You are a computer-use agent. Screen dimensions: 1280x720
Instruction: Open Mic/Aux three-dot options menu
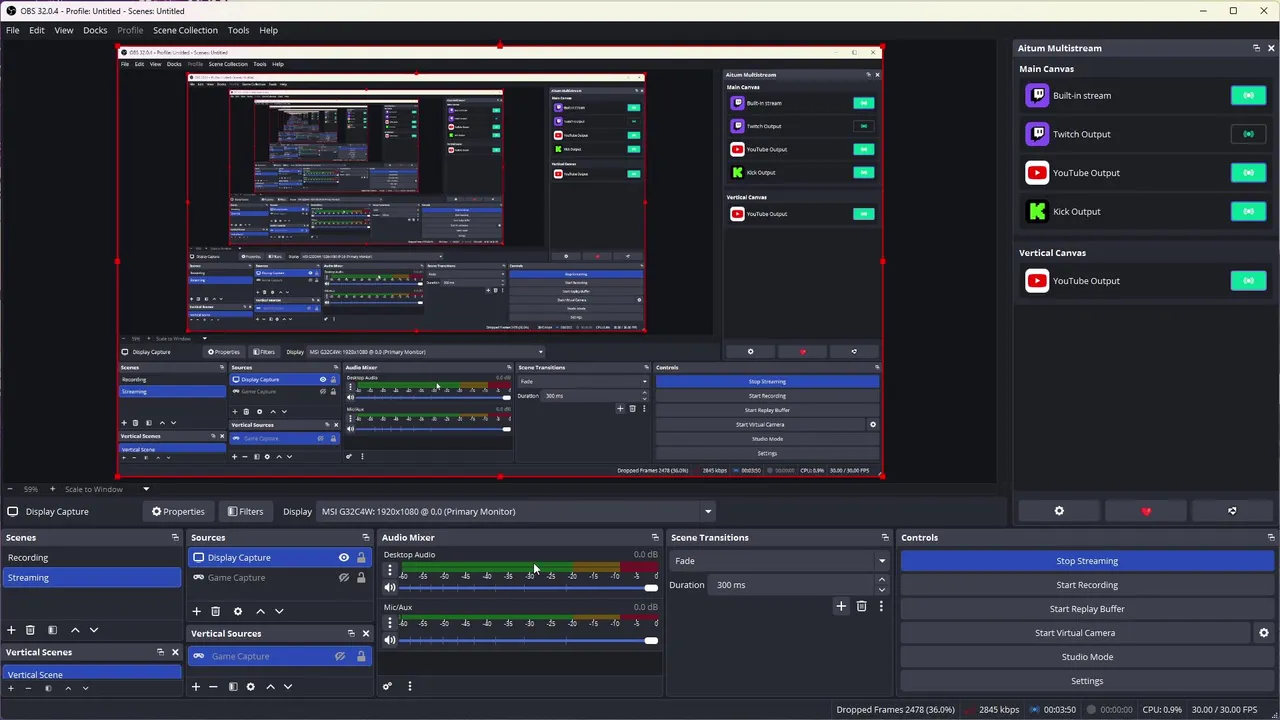coord(390,623)
